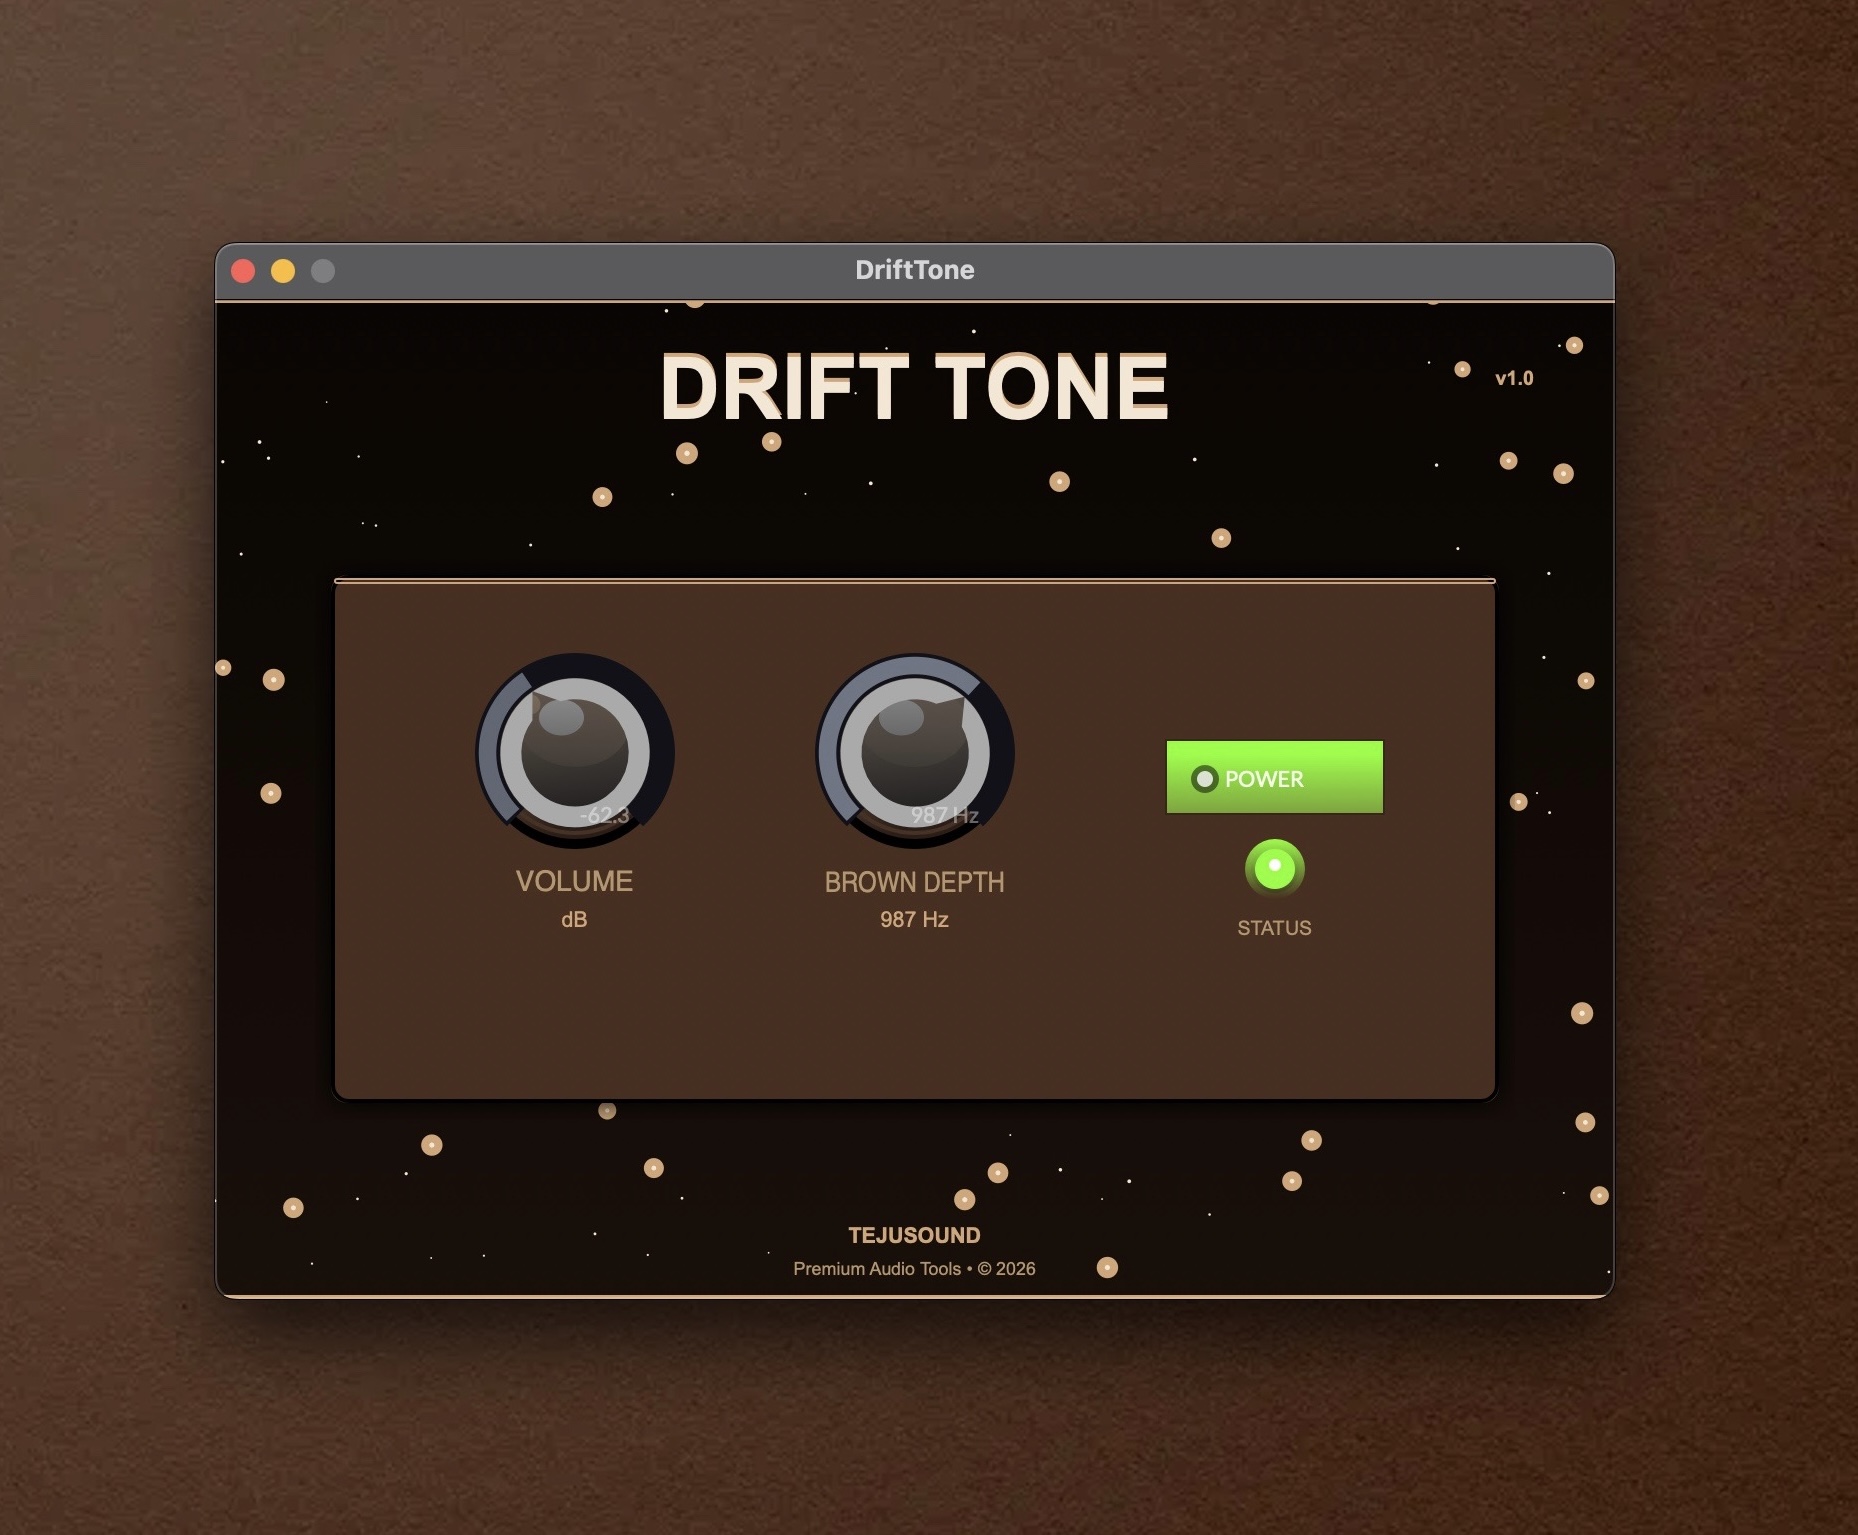
Task: Click the DriftTone window title bar
Action: point(913,269)
